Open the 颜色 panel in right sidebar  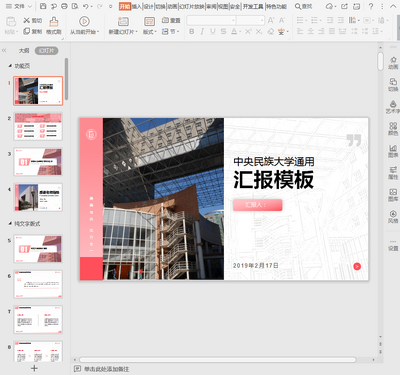point(393,129)
